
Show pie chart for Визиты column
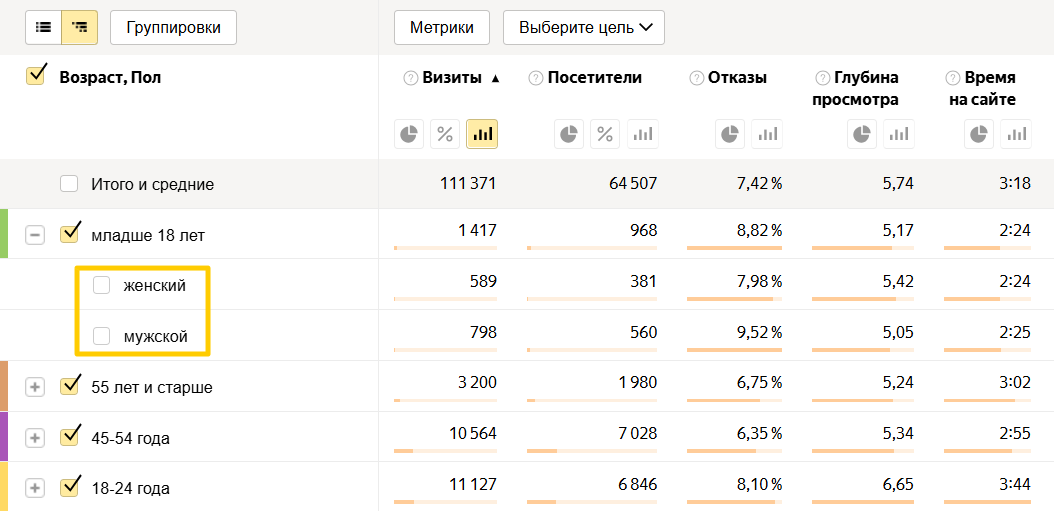(x=409, y=134)
